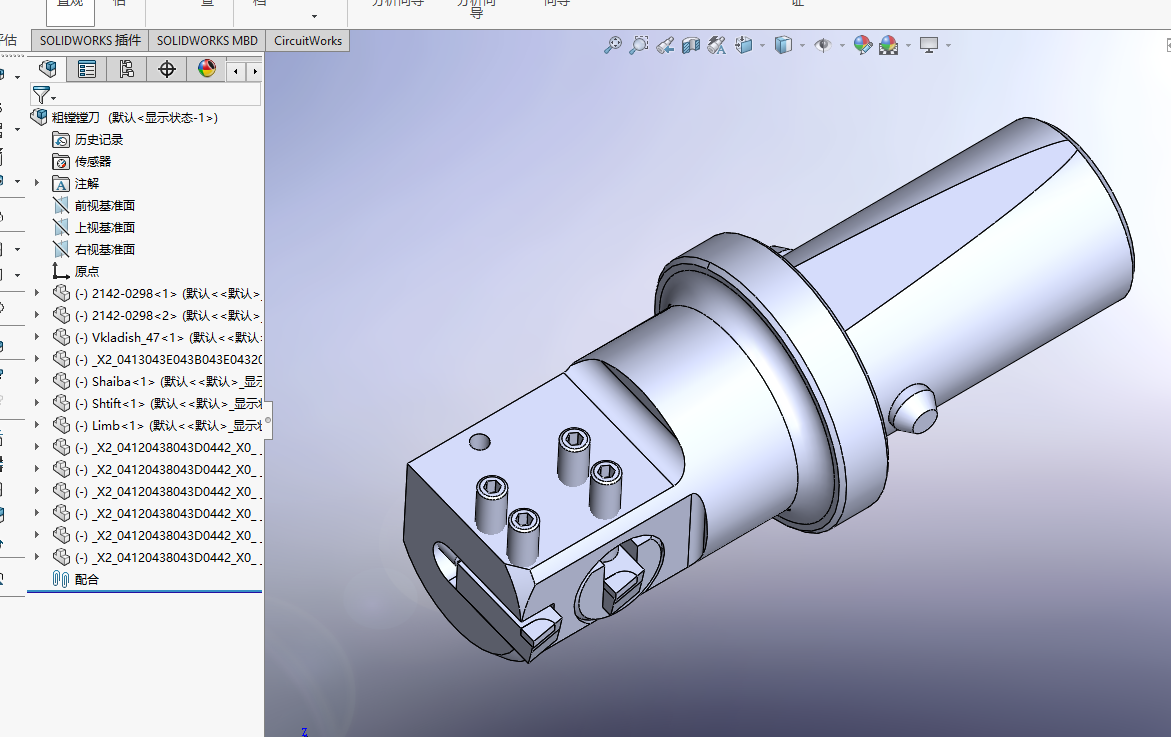Screen dimensions: 1171x737
Task: Click the left manager-tabs arrow
Action: tap(236, 71)
